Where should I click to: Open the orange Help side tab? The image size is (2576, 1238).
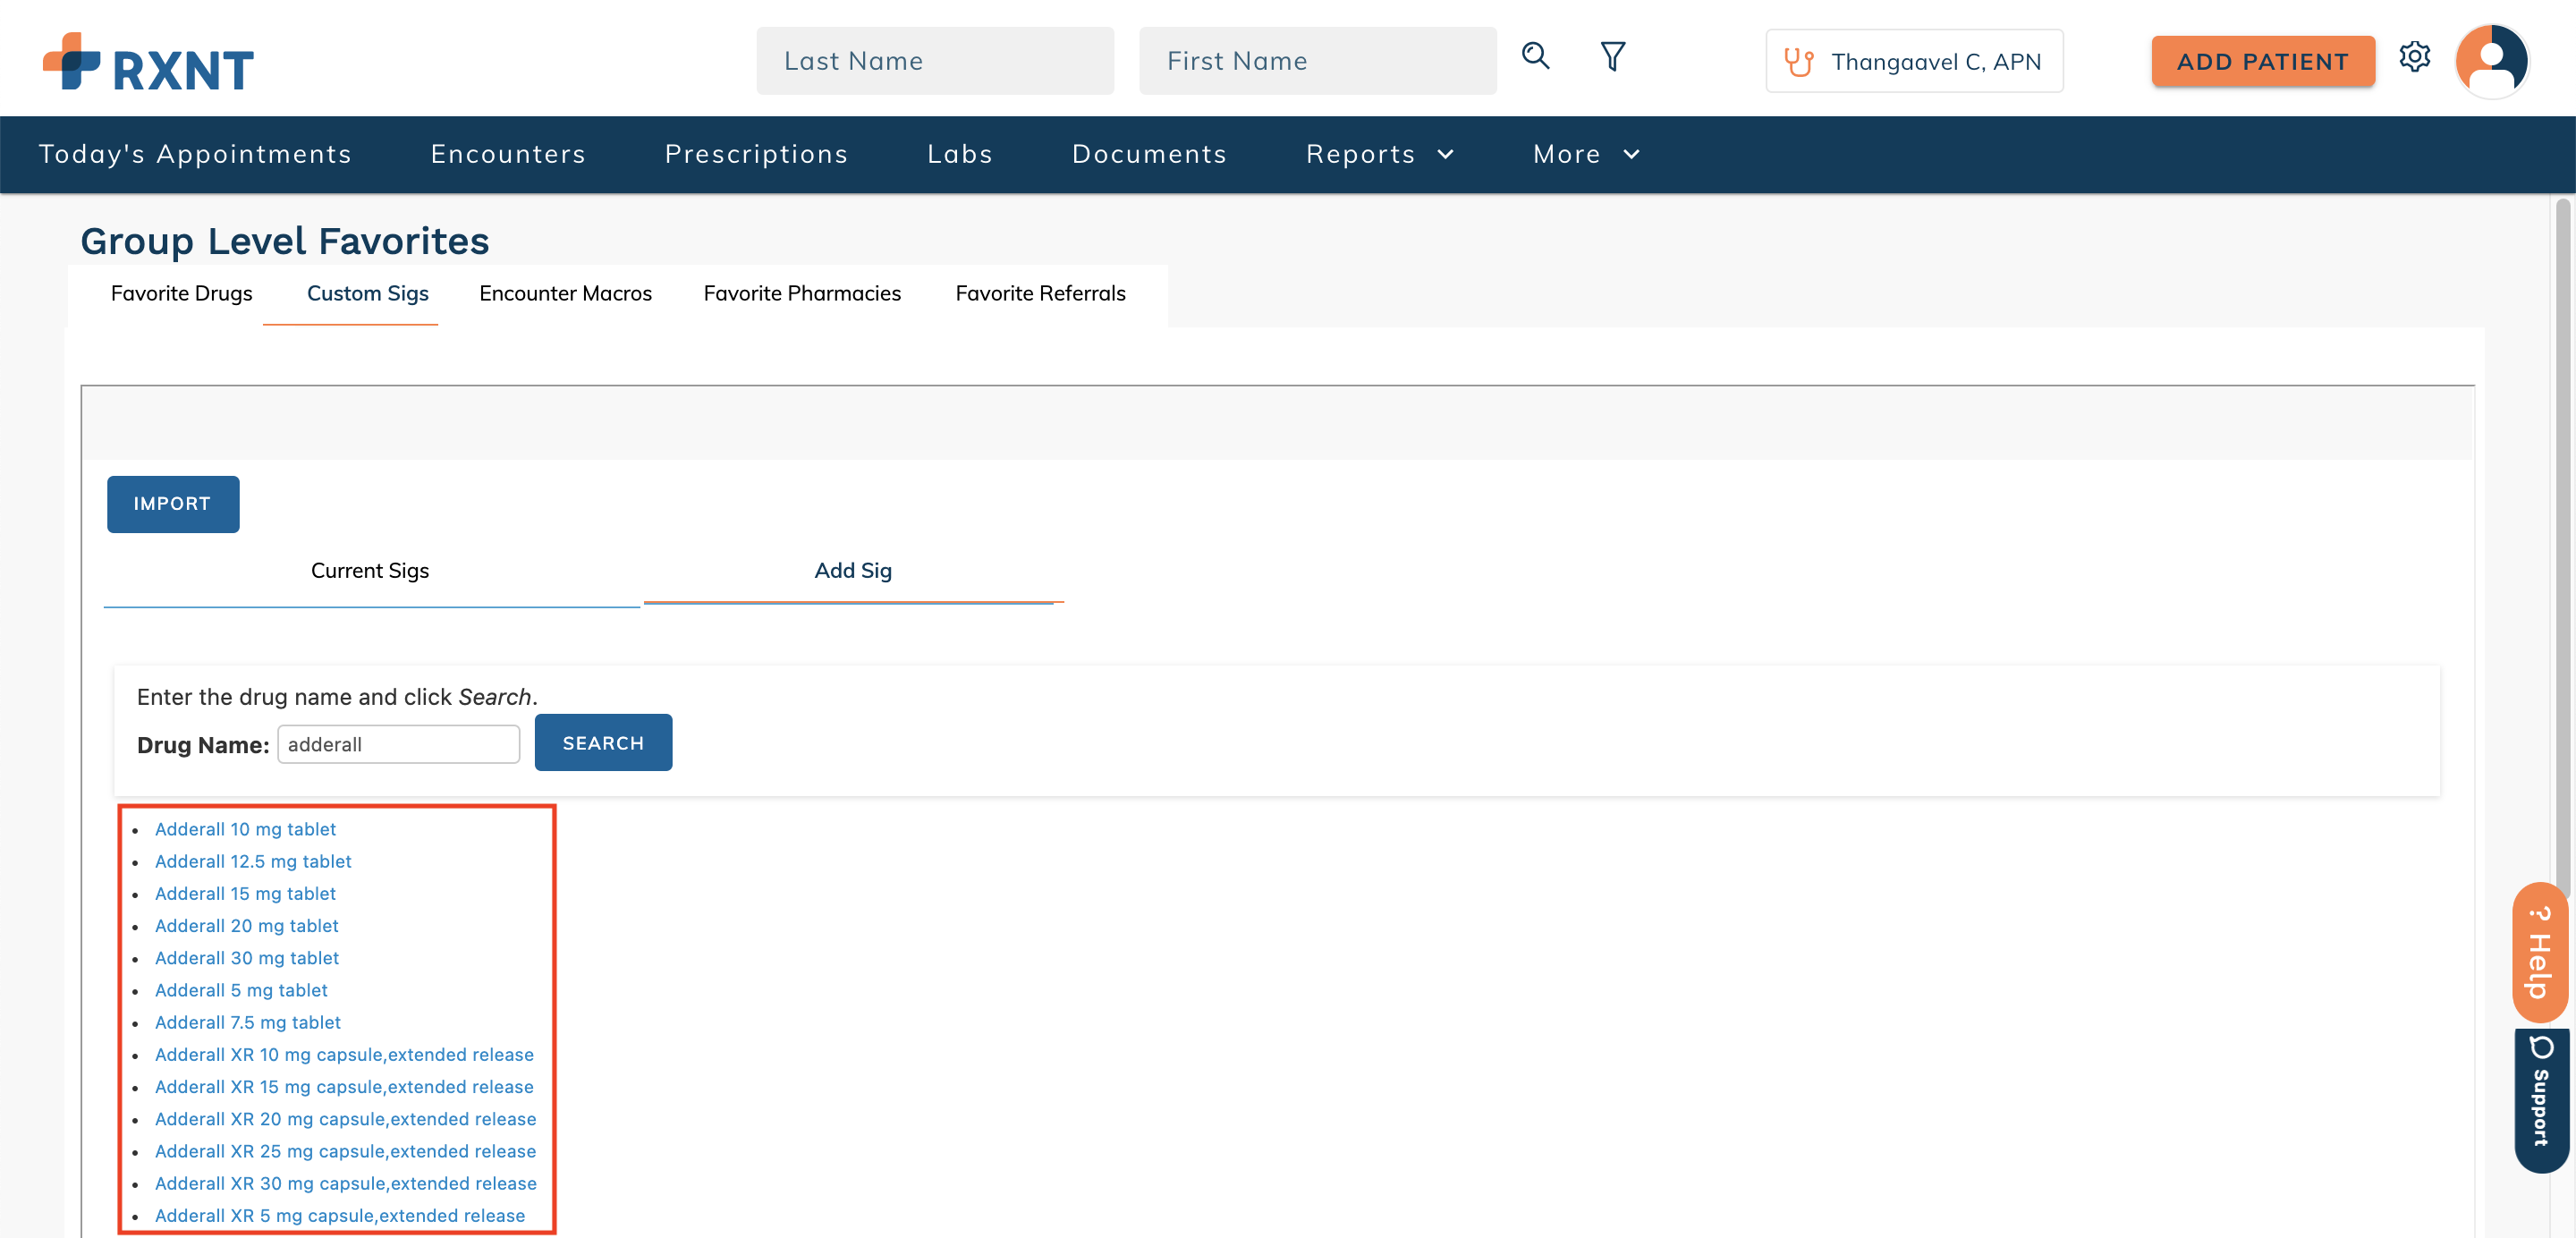(2539, 952)
